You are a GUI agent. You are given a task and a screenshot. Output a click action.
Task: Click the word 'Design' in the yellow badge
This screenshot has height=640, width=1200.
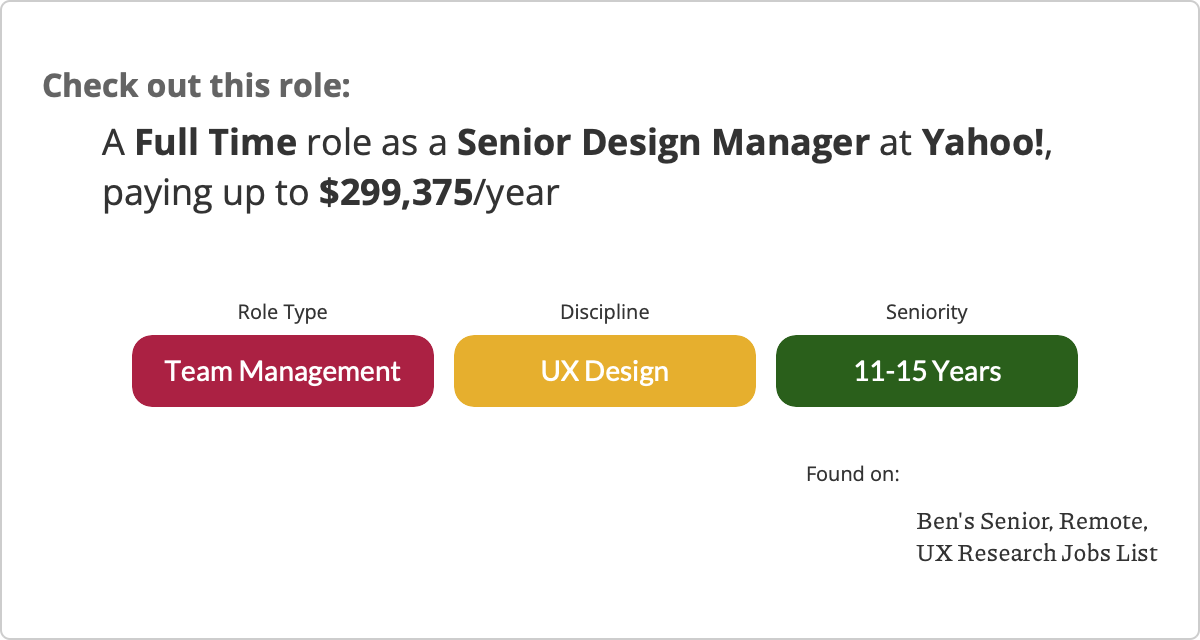pyautogui.click(x=626, y=371)
